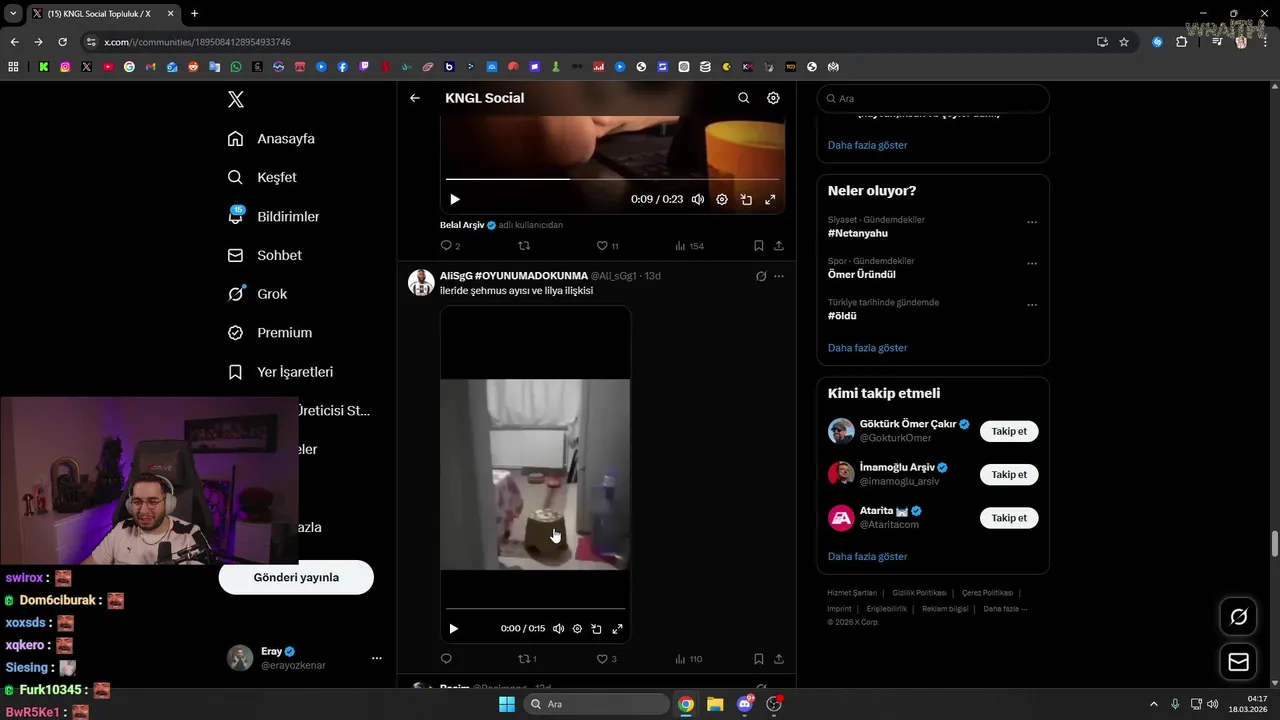Follow Göktürk Ömer Çakır
Image resolution: width=1280 pixels, height=720 pixels.
coord(1009,431)
